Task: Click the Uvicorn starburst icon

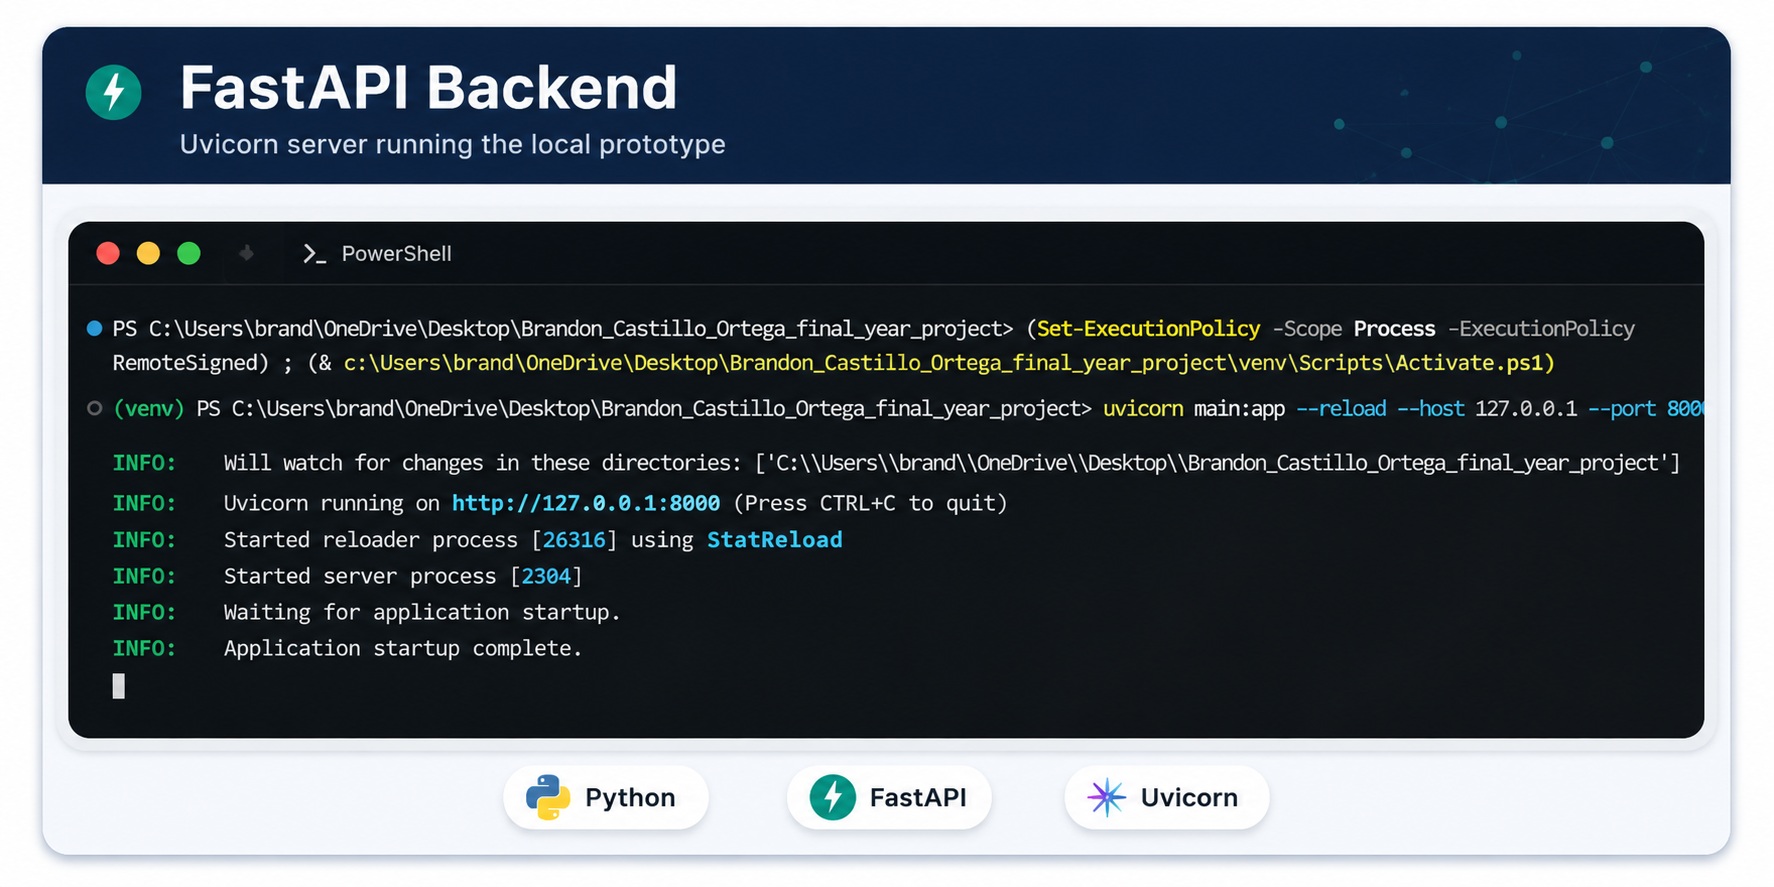Action: pos(1106,797)
